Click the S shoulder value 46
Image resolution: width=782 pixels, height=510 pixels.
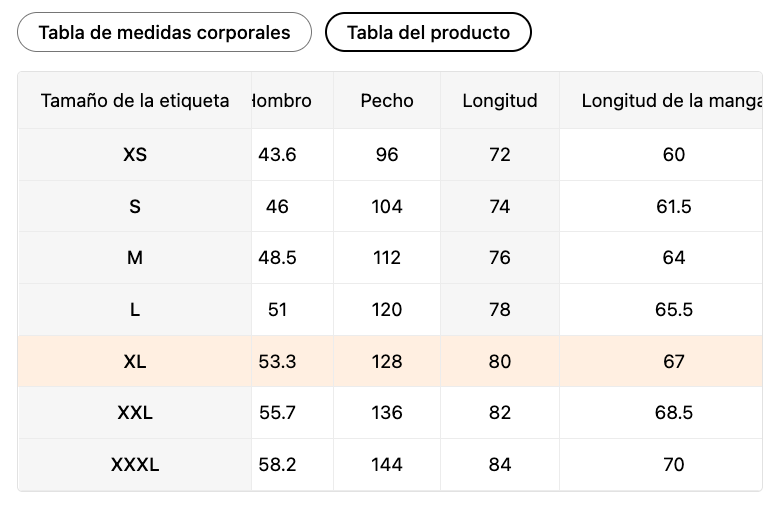click(277, 207)
